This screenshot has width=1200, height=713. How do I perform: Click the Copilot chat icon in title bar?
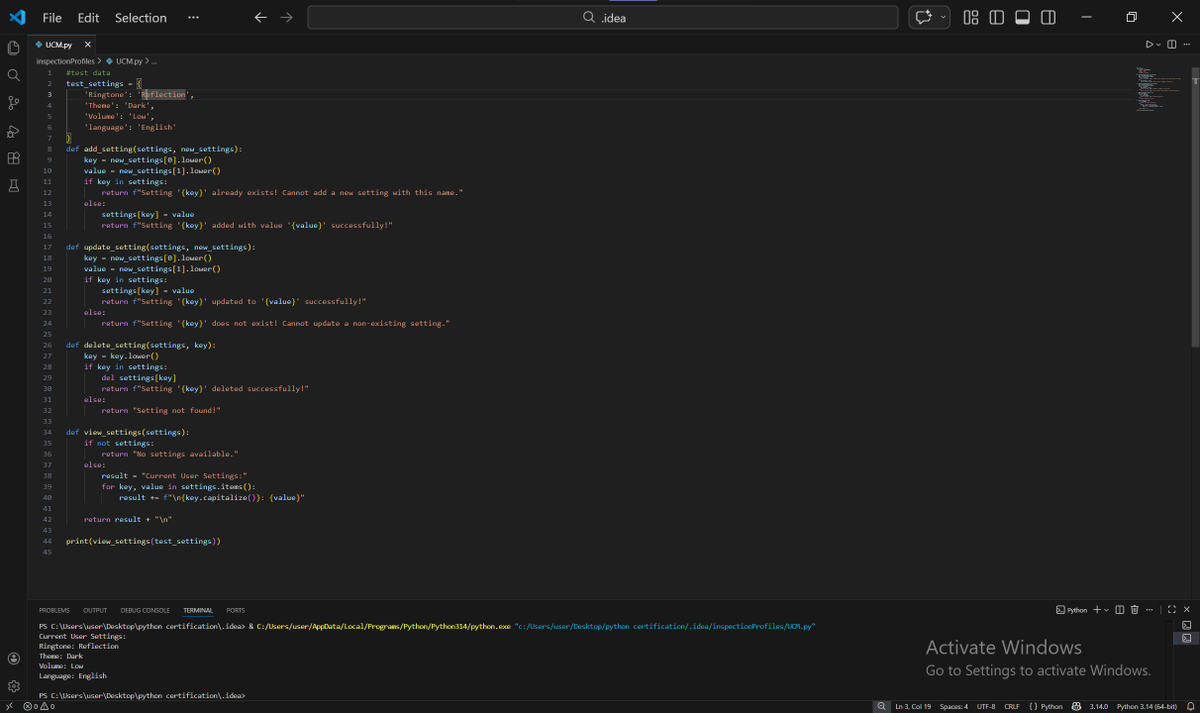923,18
